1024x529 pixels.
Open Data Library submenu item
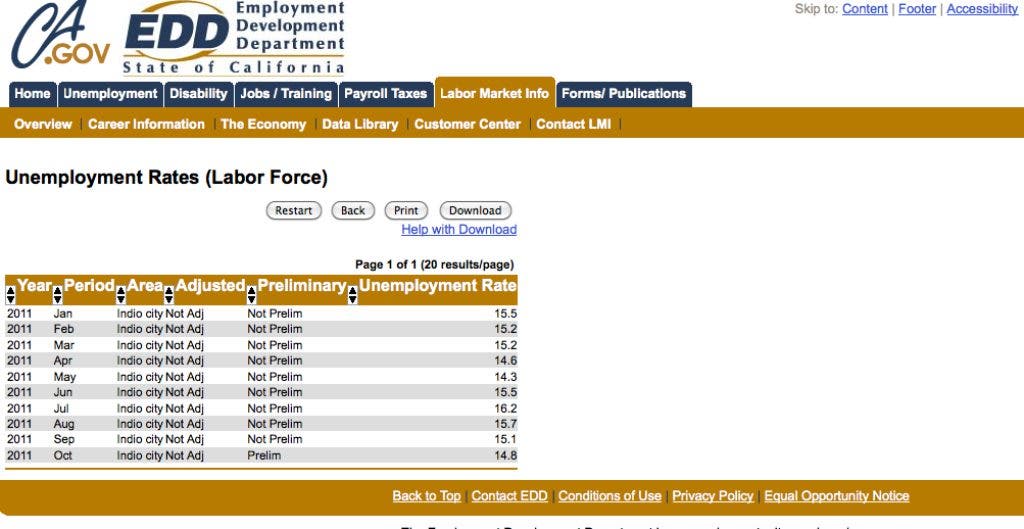pyautogui.click(x=360, y=124)
